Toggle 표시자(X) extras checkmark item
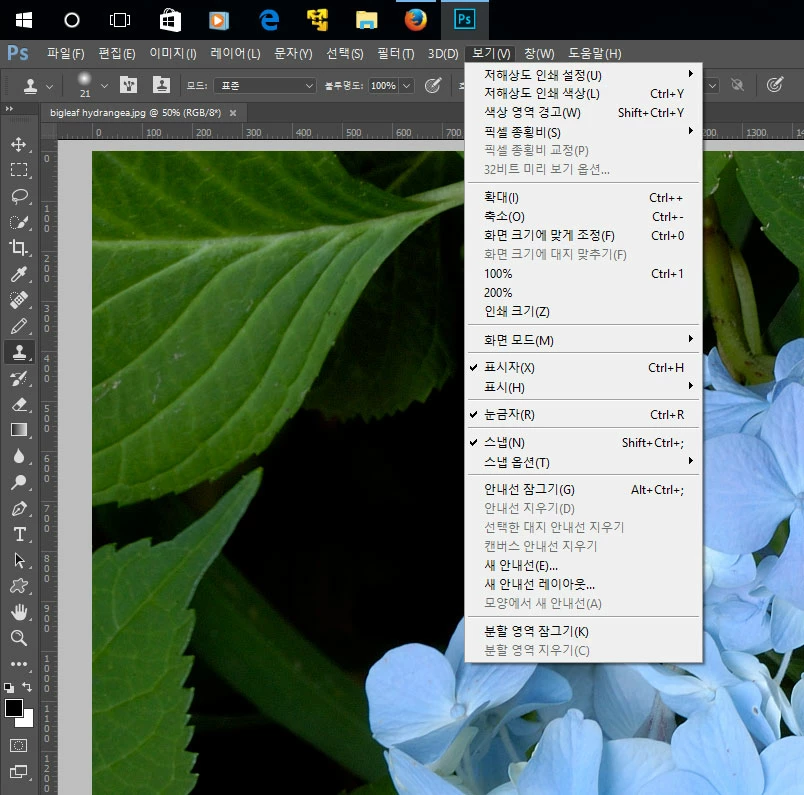Viewport: 804px width, 795px height. pos(584,368)
